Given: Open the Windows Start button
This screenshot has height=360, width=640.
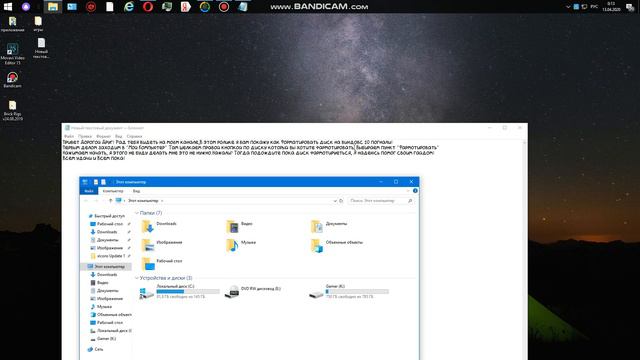Looking at the screenshot, I should pos(7,7).
